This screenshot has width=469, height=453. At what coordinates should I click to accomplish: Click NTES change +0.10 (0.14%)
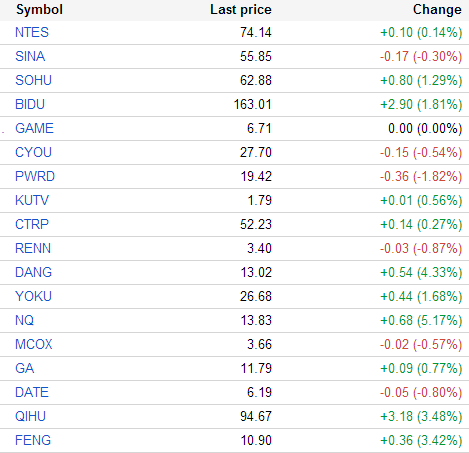pos(421,32)
